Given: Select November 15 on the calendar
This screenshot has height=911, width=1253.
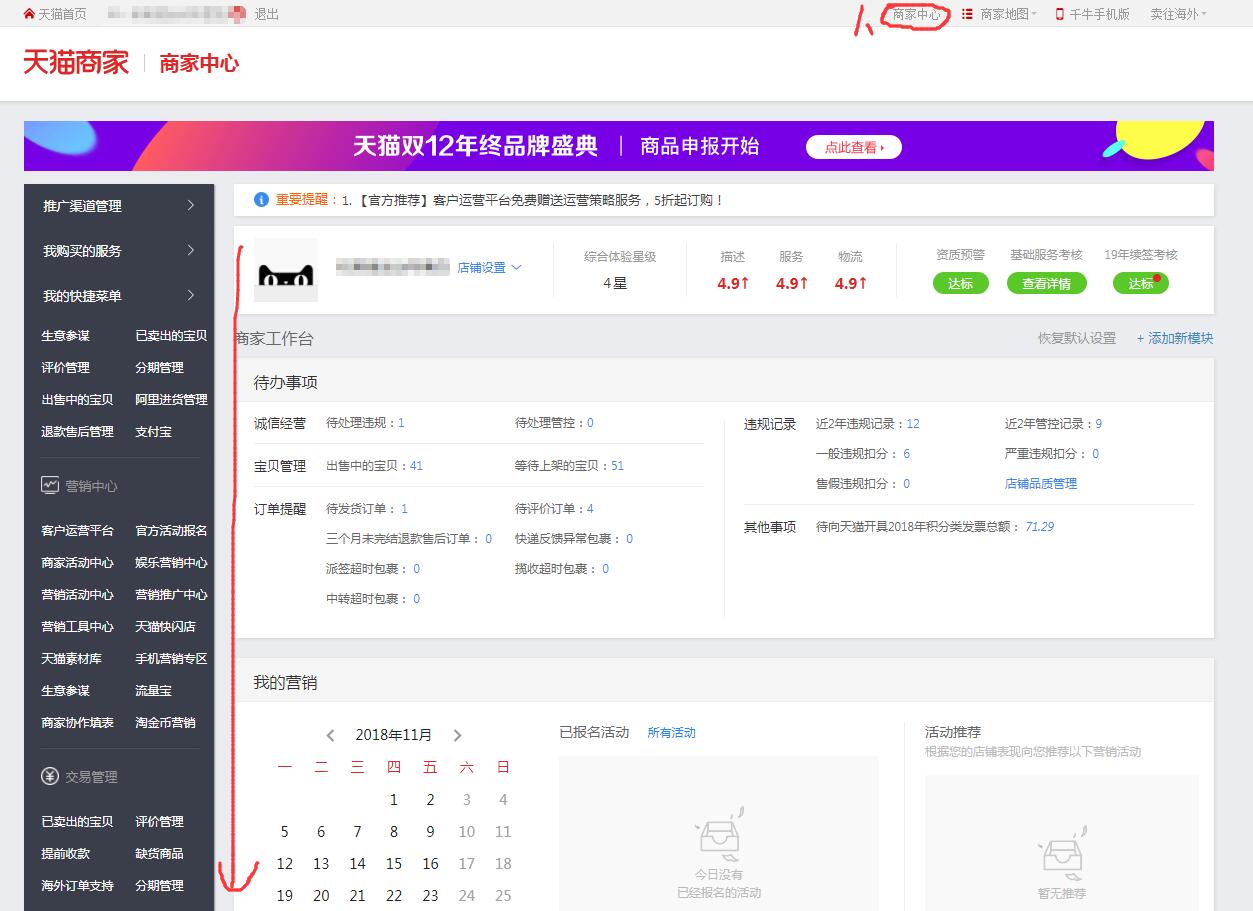Looking at the screenshot, I should [393, 864].
